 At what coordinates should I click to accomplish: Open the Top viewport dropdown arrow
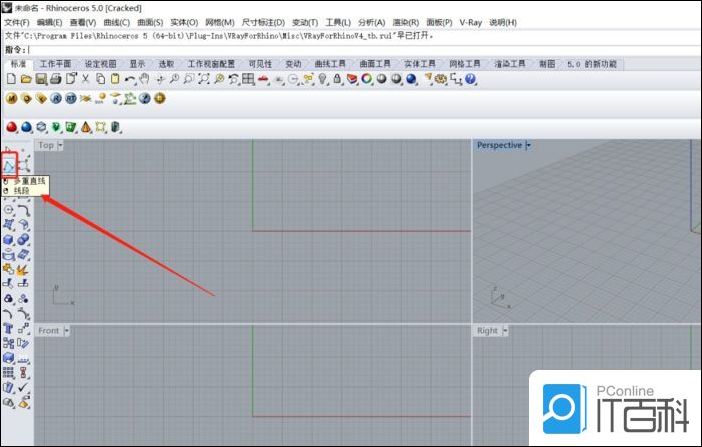pos(60,145)
